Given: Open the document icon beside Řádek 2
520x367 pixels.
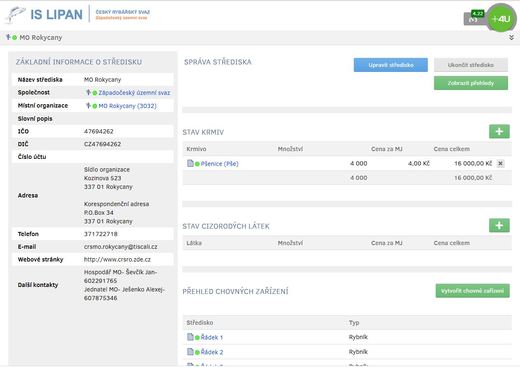Looking at the screenshot, I should [190, 352].
